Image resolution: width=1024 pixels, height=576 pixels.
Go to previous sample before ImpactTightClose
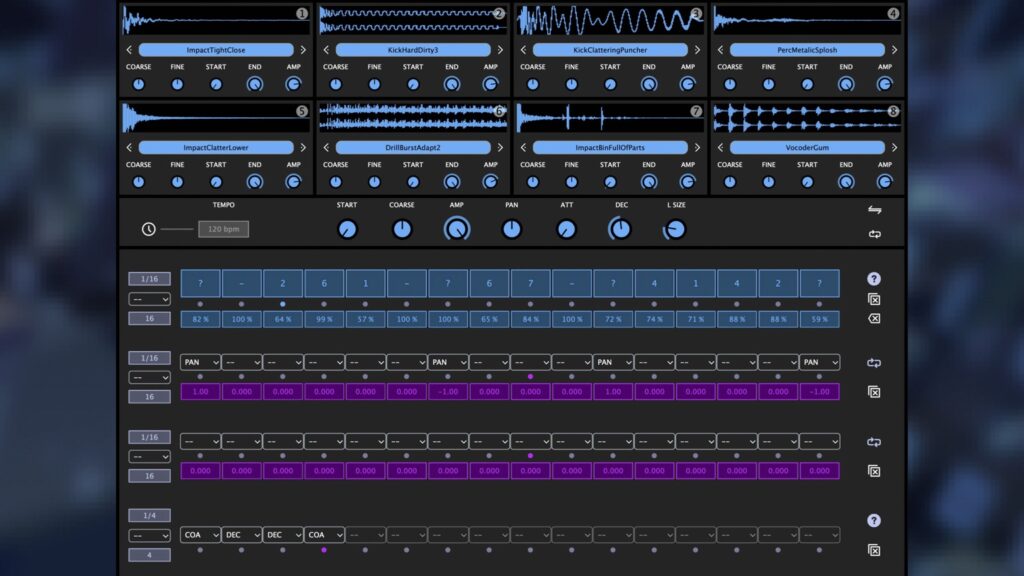point(129,50)
